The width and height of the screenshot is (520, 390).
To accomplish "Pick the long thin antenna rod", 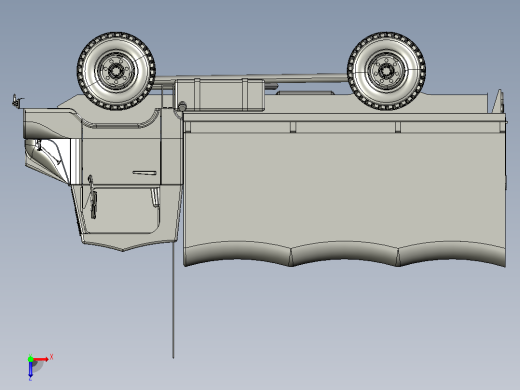I will tap(173, 300).
